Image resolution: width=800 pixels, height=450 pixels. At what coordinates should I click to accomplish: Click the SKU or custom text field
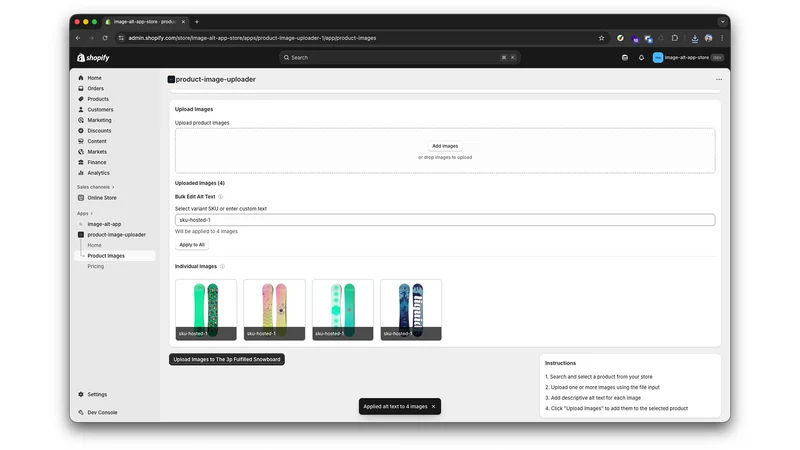click(x=445, y=220)
